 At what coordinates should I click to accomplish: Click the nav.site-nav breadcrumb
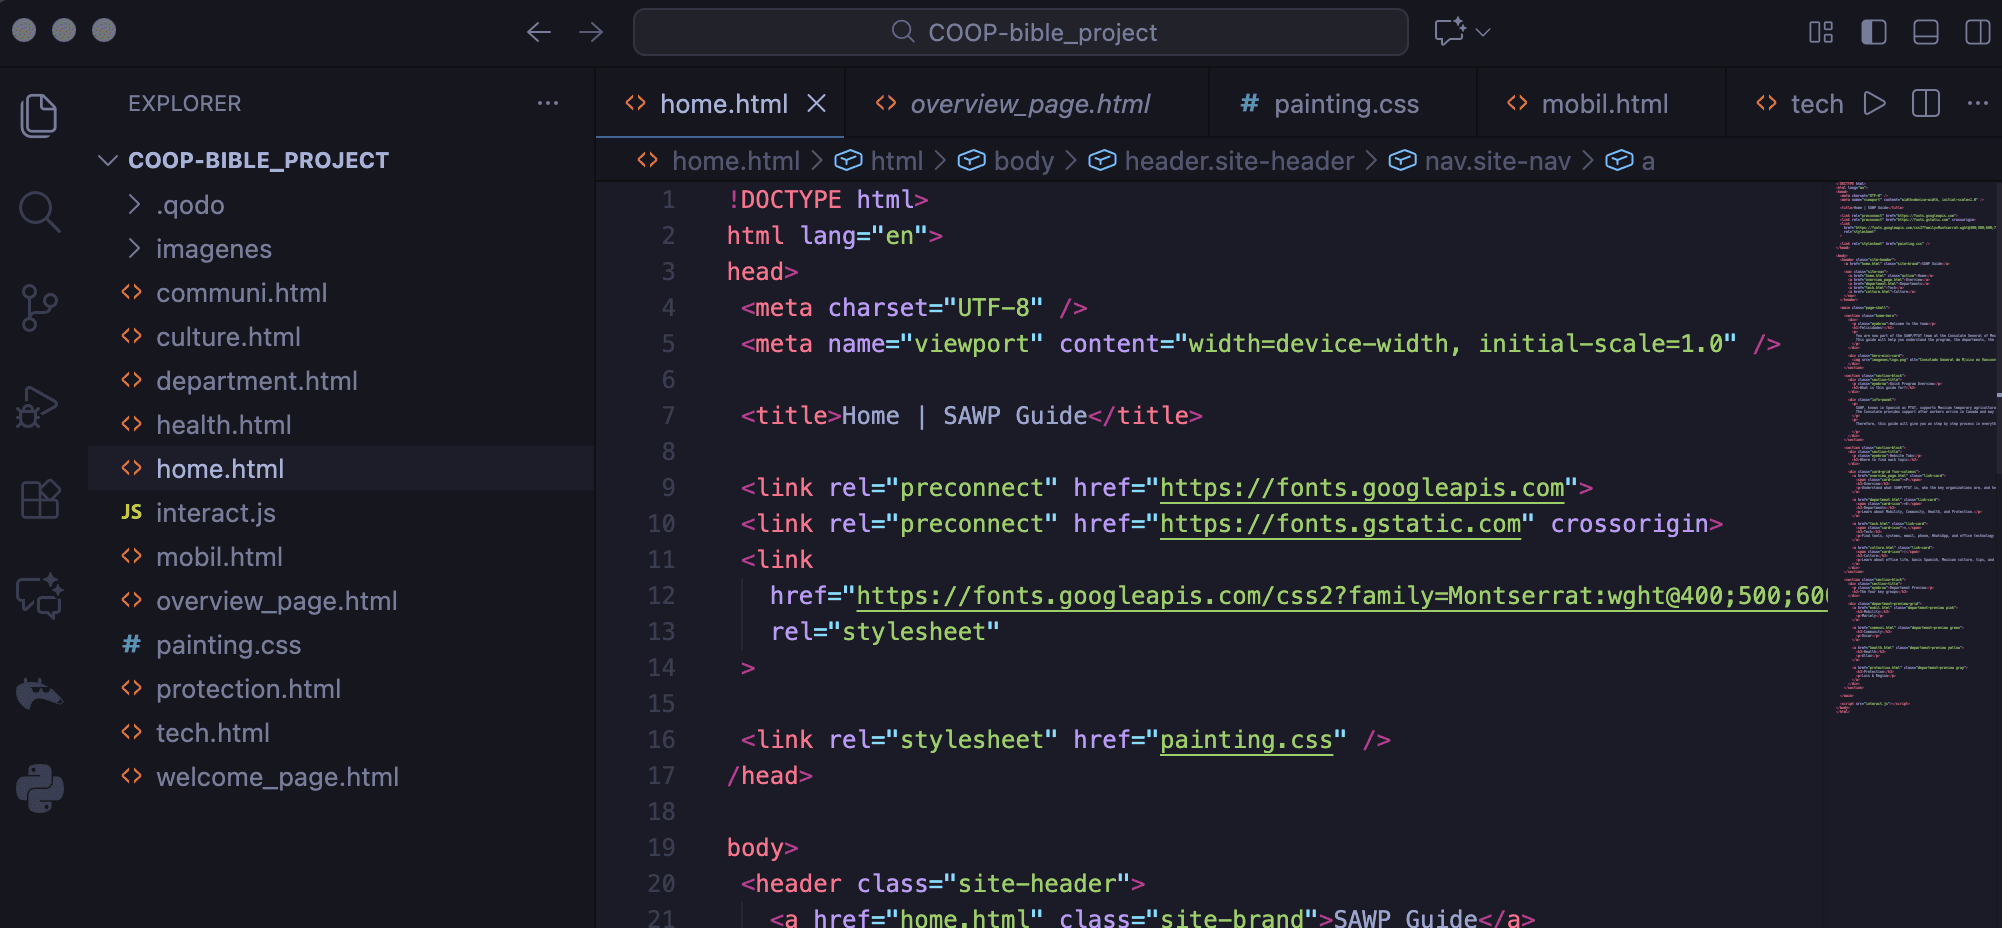point(1481,161)
